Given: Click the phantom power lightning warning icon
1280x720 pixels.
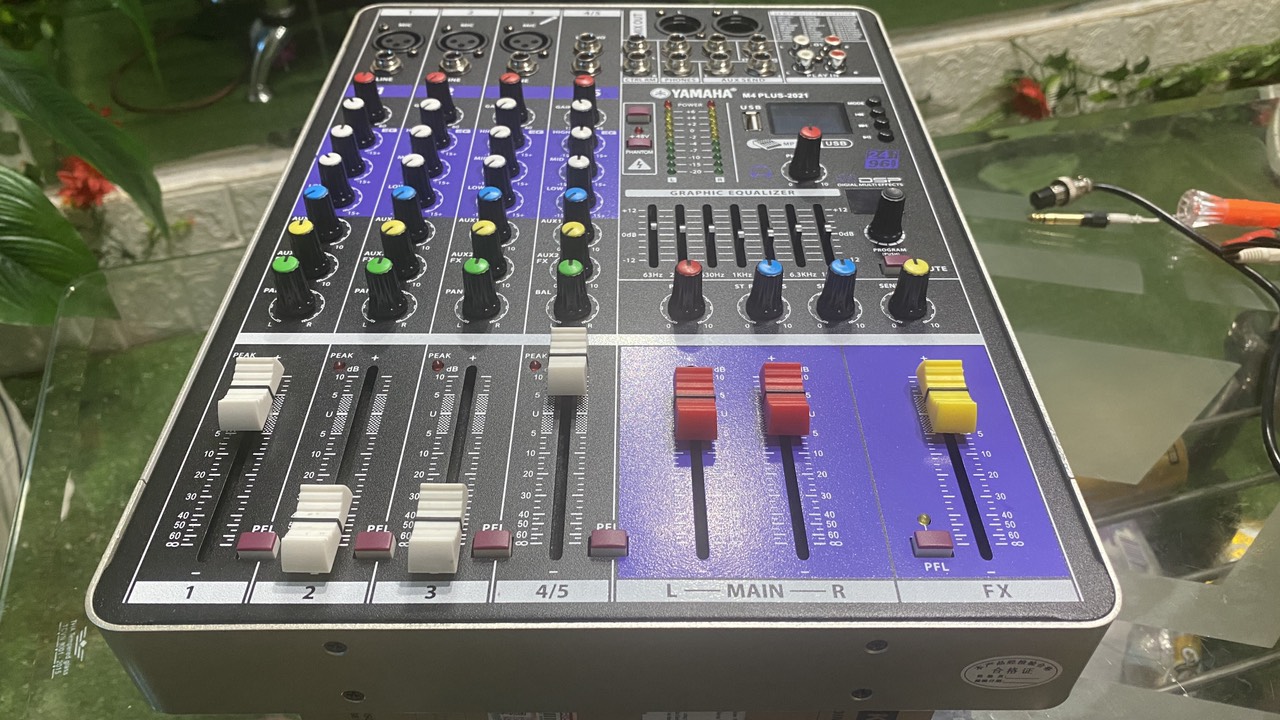Looking at the screenshot, I should 638,164.
